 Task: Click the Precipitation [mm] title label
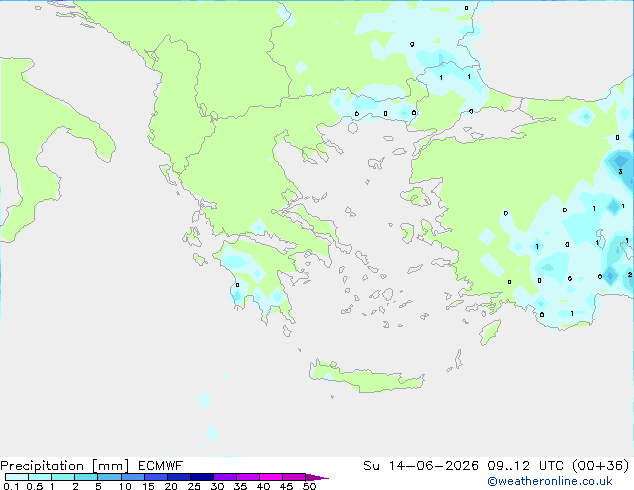click(x=65, y=466)
